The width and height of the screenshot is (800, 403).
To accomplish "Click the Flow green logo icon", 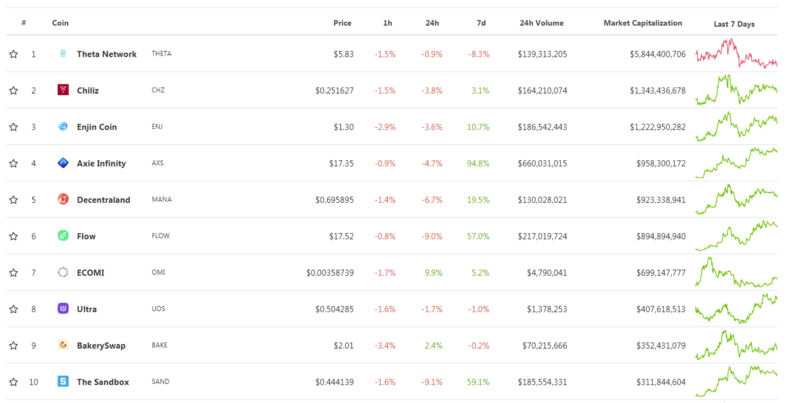I will point(63,236).
